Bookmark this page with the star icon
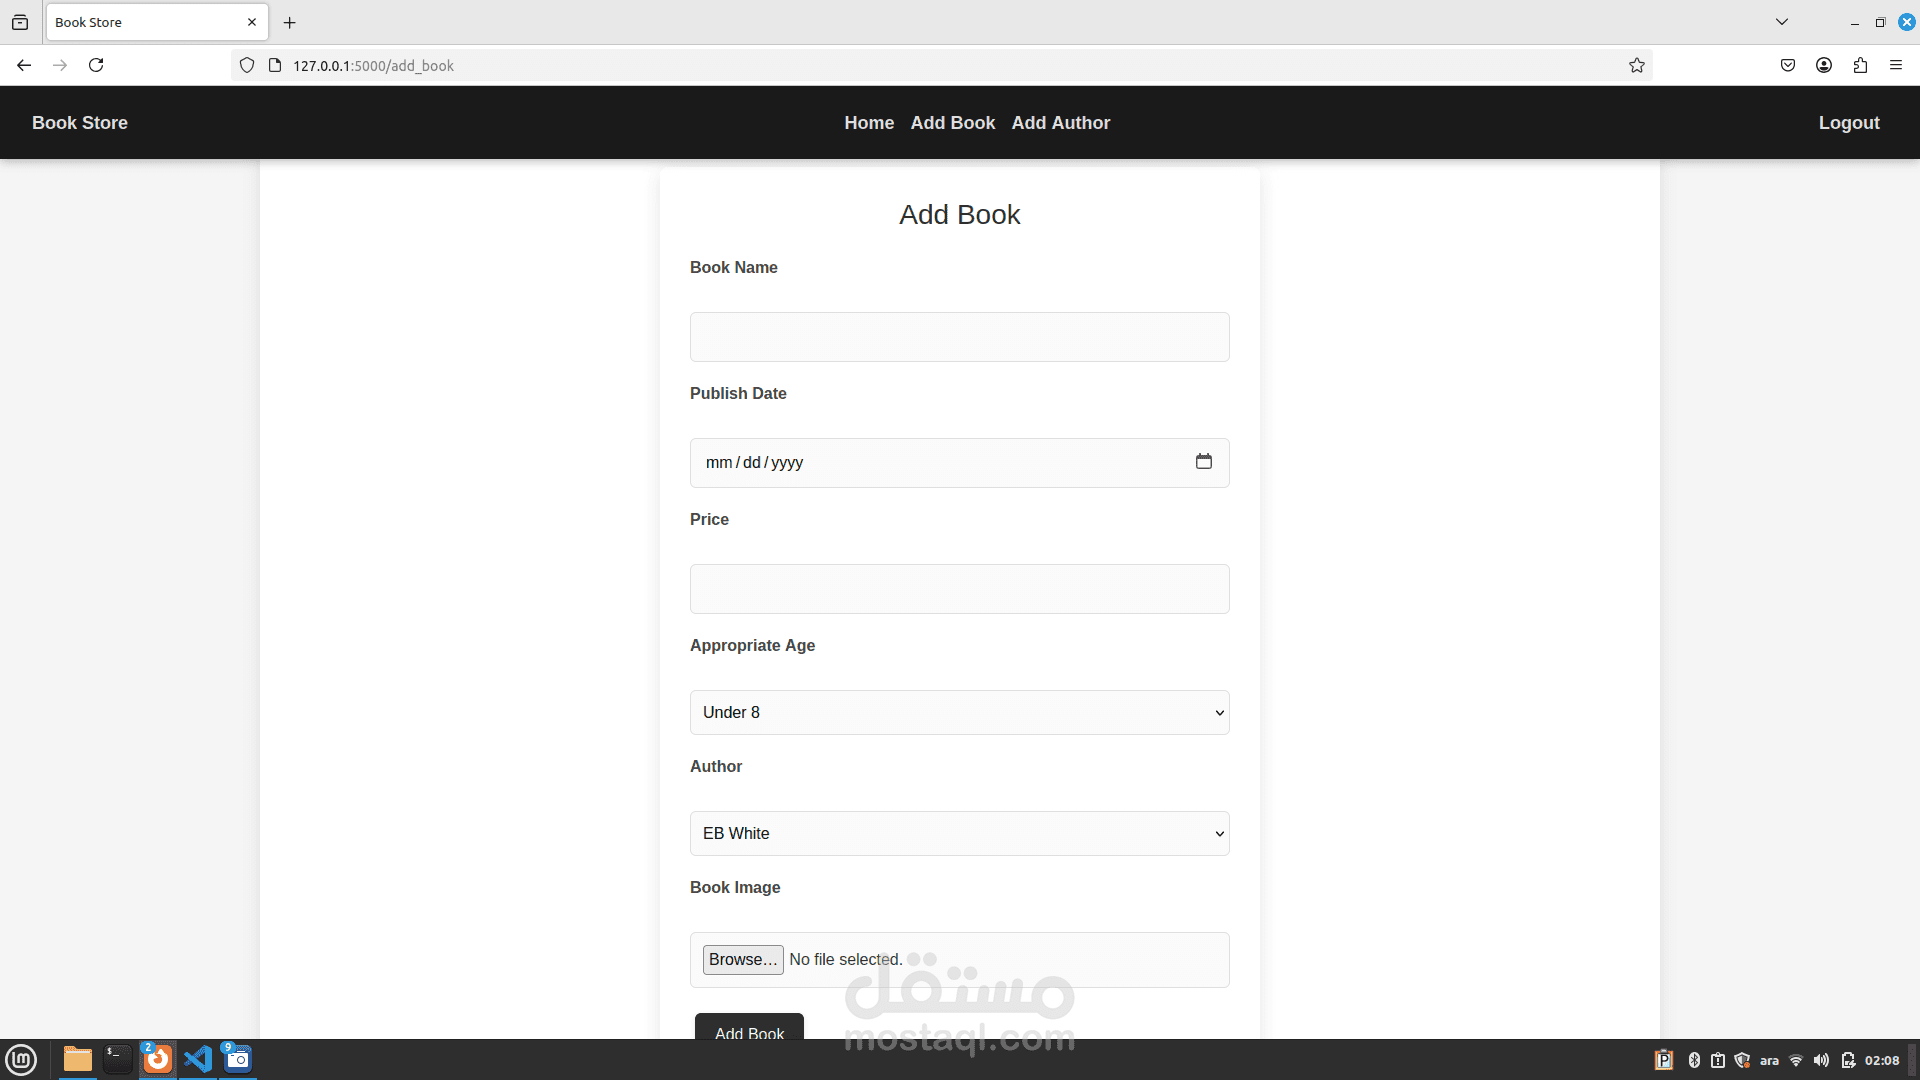The height and width of the screenshot is (1080, 1920). click(1636, 66)
